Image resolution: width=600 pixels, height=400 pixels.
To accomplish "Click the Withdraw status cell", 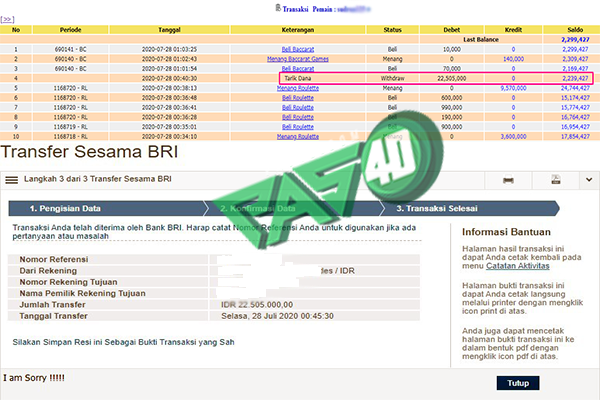I will pos(393,78).
